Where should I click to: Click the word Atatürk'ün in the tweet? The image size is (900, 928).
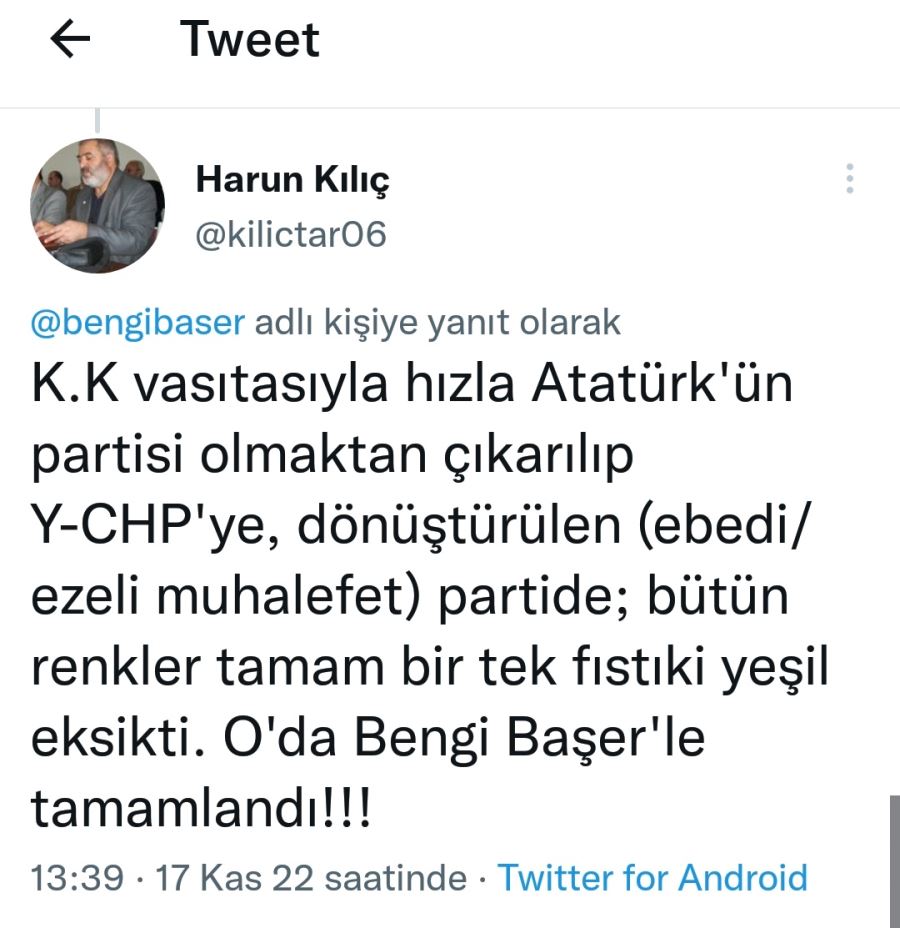click(662, 384)
